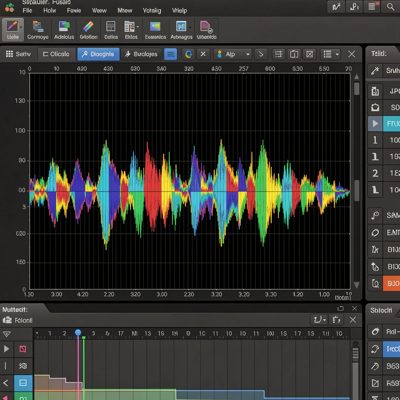Select the Uble pencil tool icon
This screenshot has width=400, height=400.
click(x=13, y=29)
